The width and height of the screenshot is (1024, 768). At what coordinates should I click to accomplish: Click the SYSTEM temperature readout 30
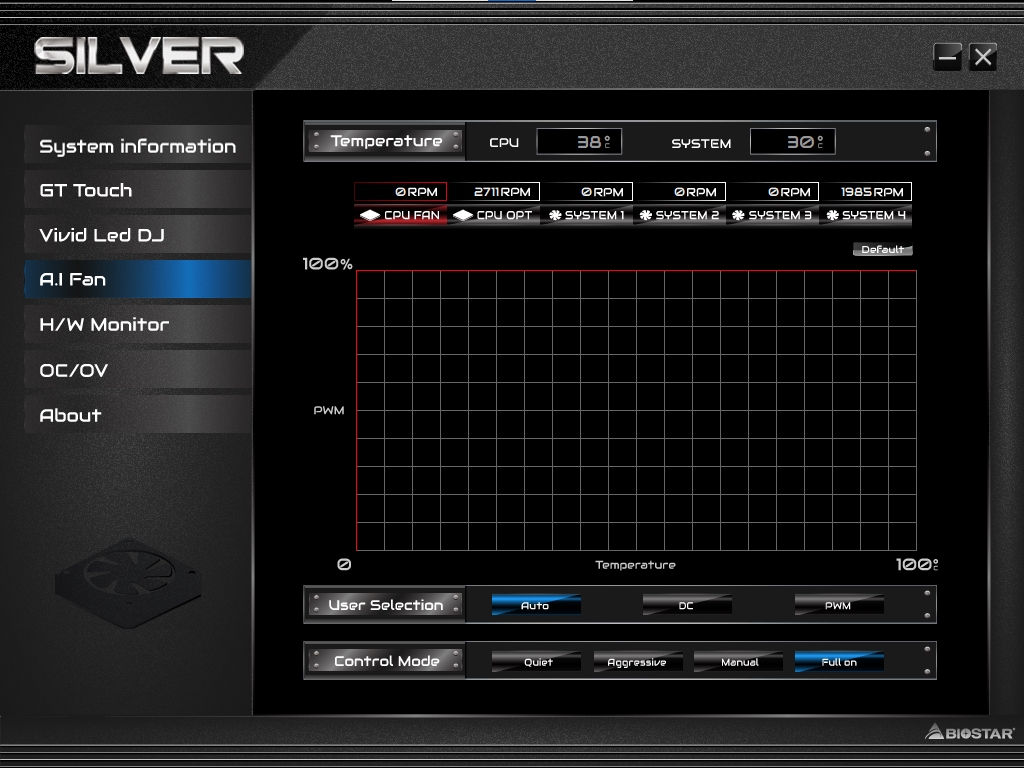pyautogui.click(x=793, y=142)
